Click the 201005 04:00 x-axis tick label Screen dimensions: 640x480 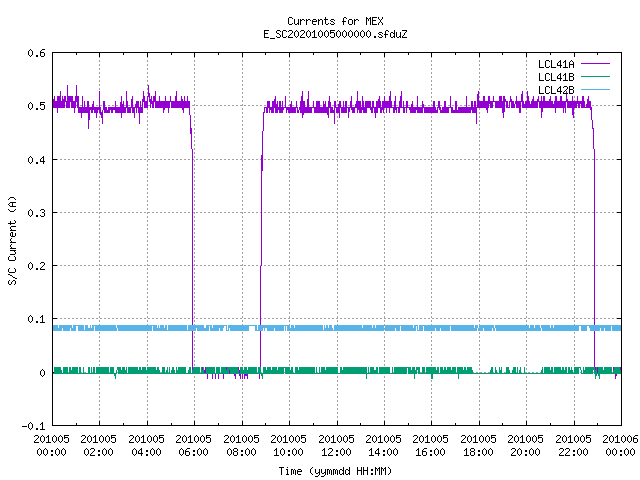pos(146,445)
